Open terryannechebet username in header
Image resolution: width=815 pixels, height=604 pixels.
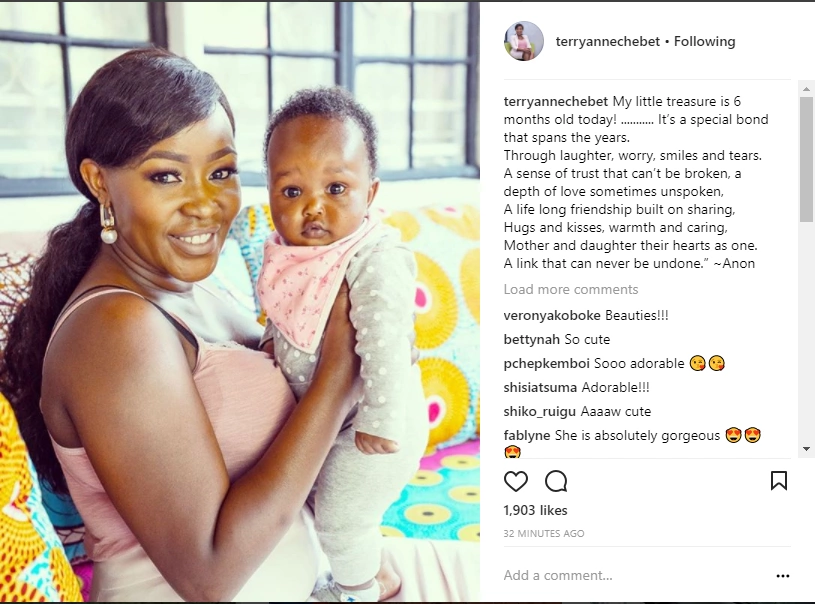coord(608,42)
